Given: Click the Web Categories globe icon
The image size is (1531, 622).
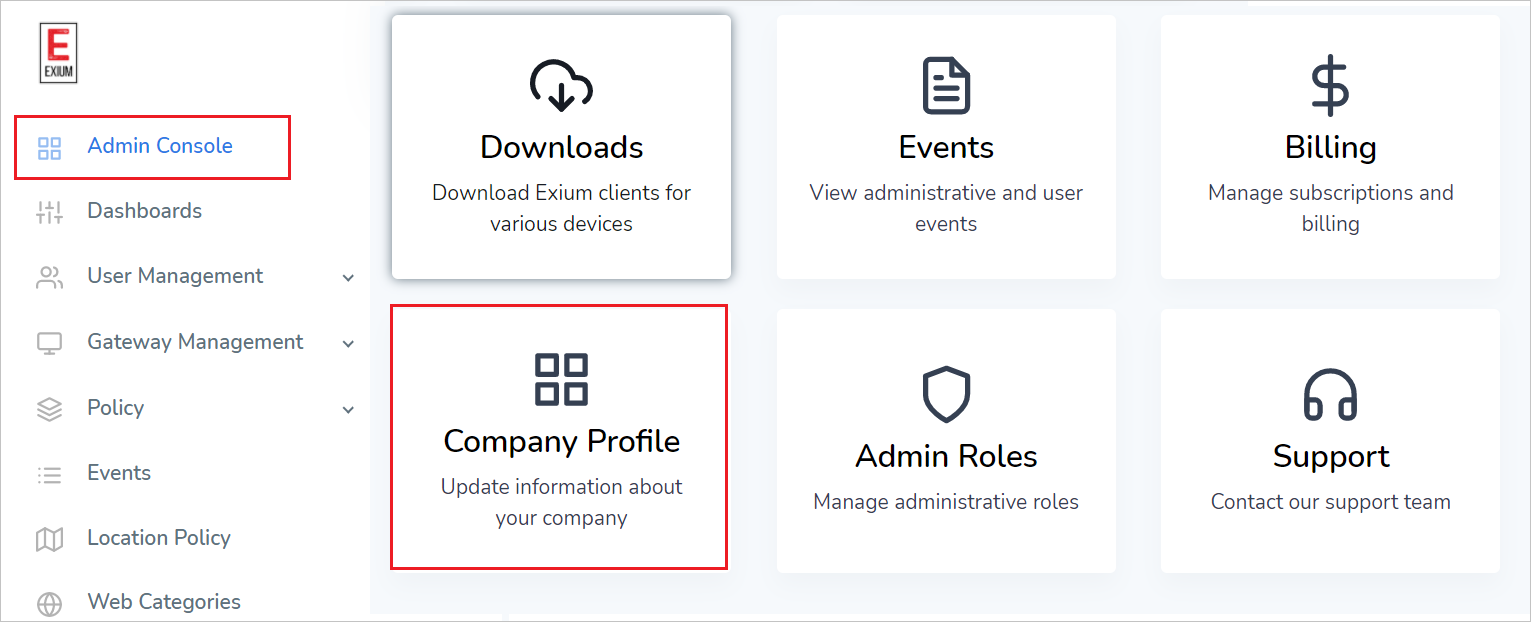Looking at the screenshot, I should [49, 604].
